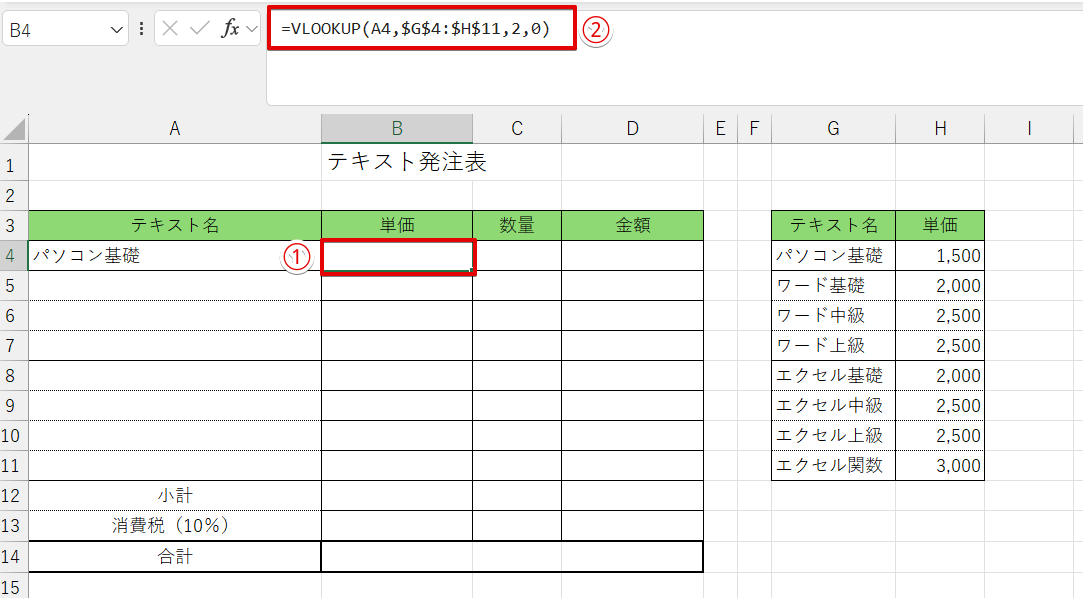The image size is (1083, 598).
Task: Click the エクセル関数 cell in the lookup table
Action: (832, 465)
